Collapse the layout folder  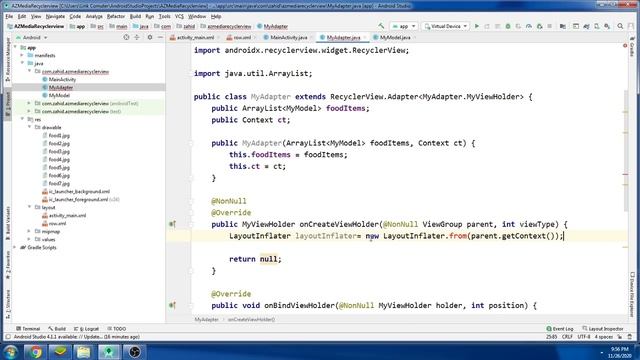click(x=29, y=207)
